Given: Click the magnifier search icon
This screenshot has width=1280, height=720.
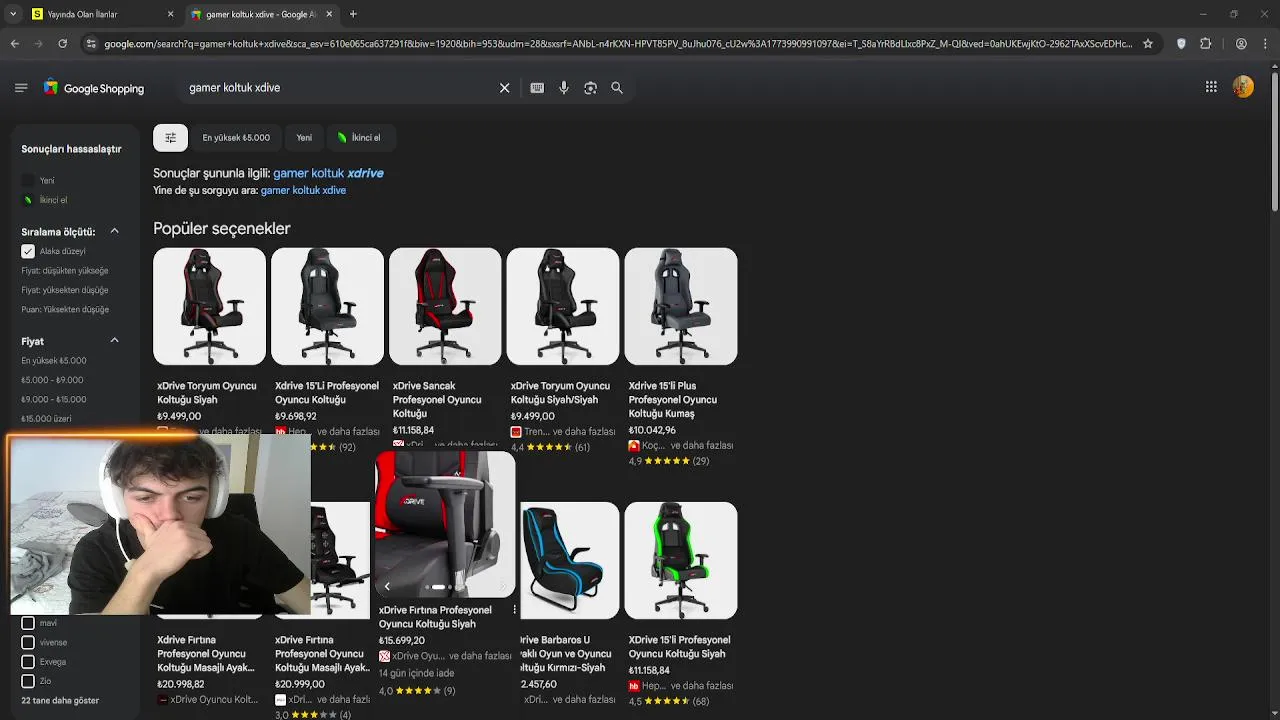Looking at the screenshot, I should [617, 88].
